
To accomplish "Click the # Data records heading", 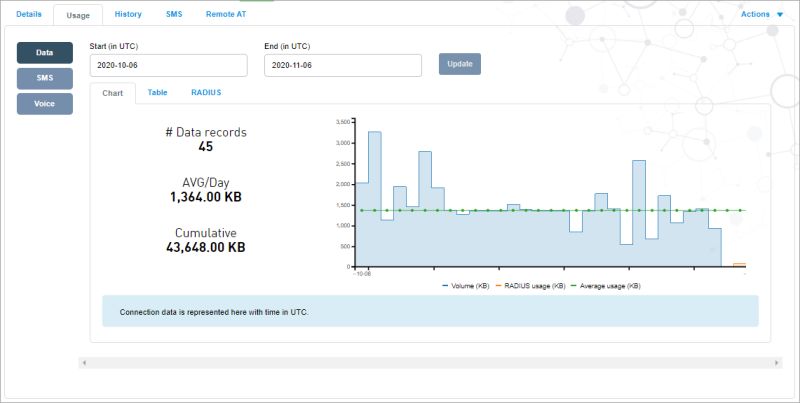I will point(206,132).
